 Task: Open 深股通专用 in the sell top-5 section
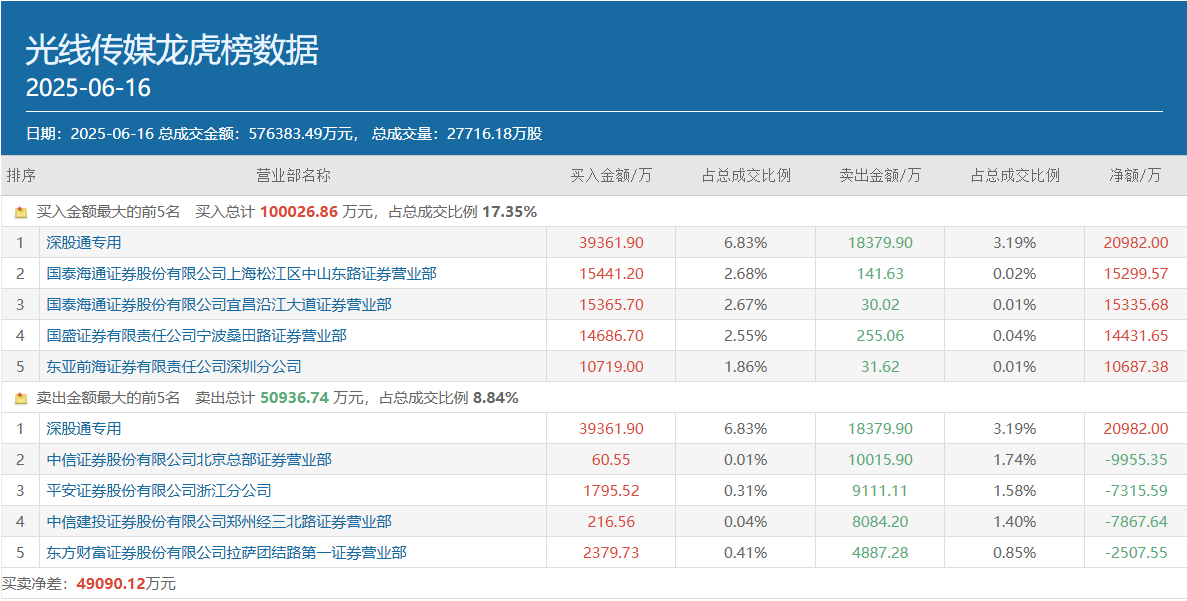84,428
